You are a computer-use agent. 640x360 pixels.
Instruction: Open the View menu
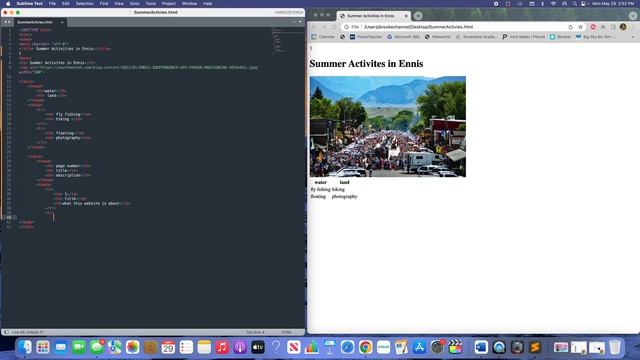click(x=119, y=4)
